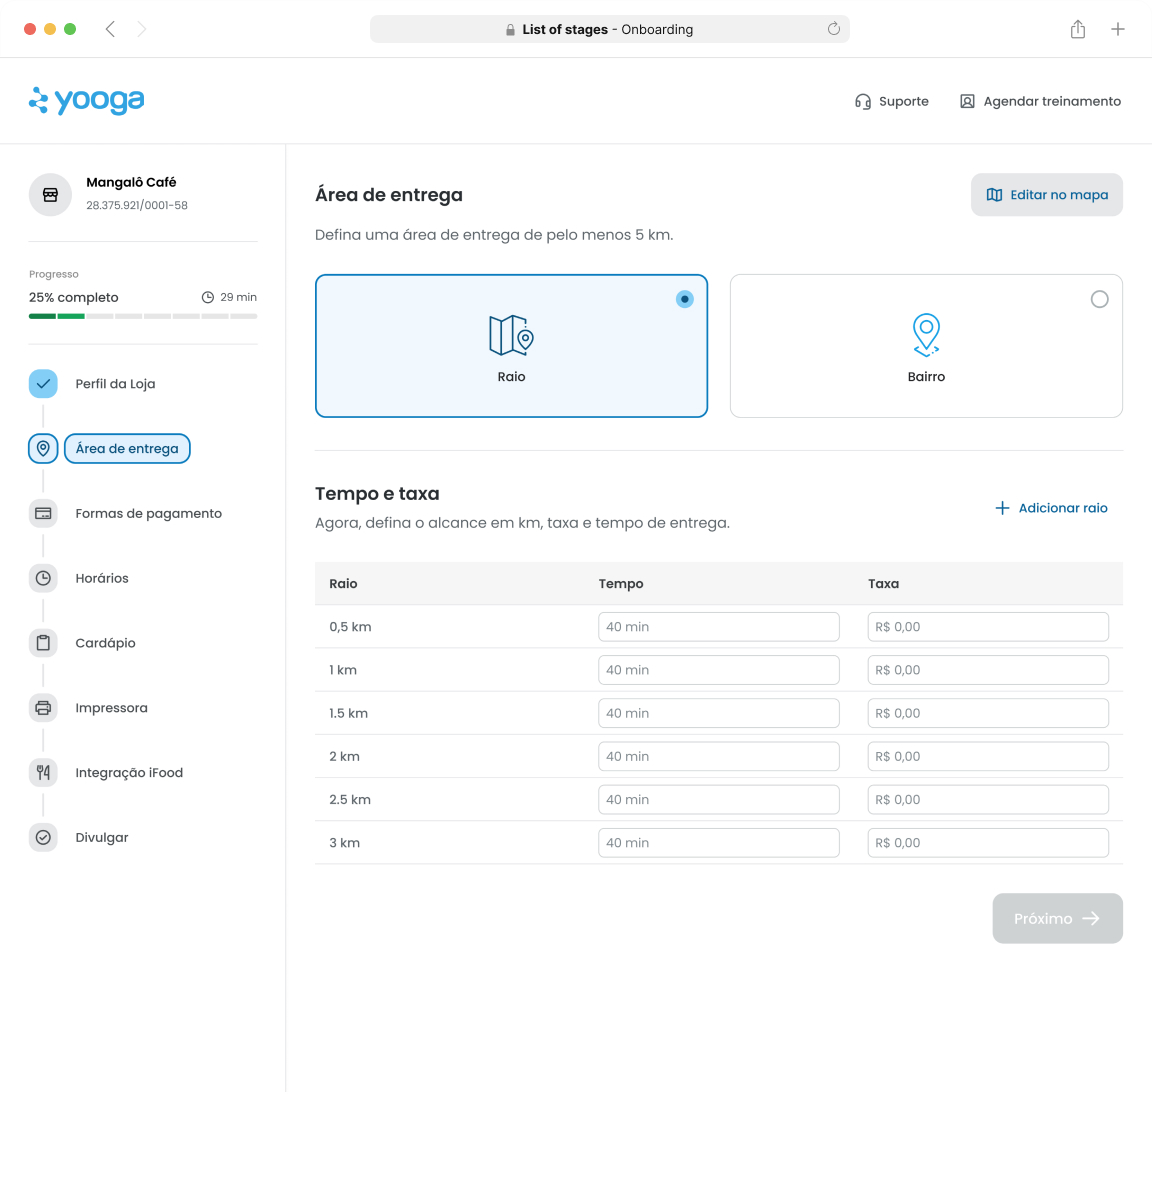The image size is (1152, 1190).
Task: Click the Adicionar raio link
Action: point(1051,508)
